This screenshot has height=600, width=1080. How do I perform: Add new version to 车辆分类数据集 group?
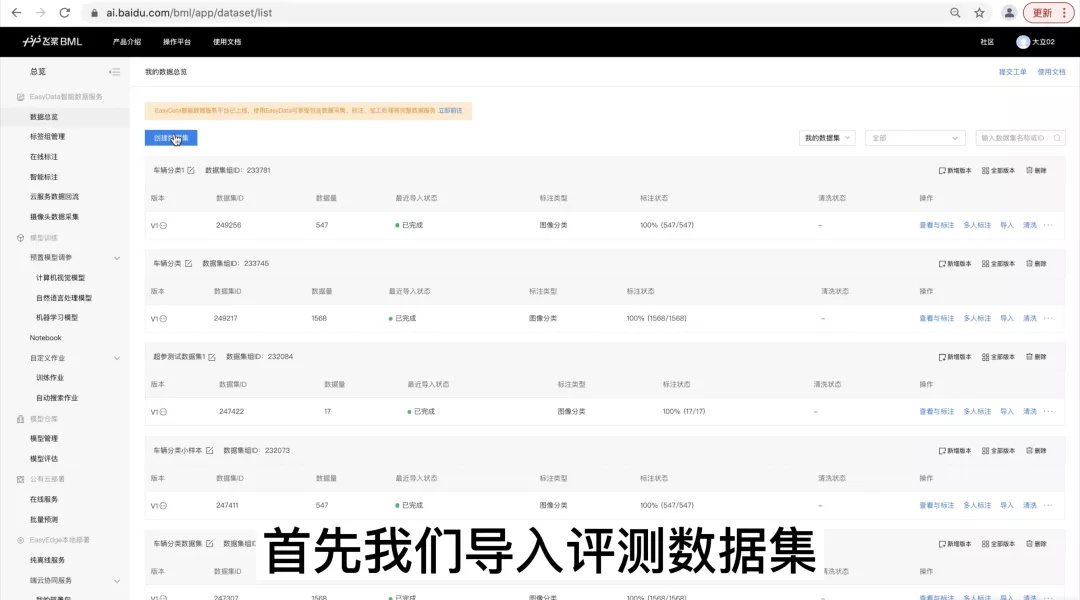click(x=955, y=544)
